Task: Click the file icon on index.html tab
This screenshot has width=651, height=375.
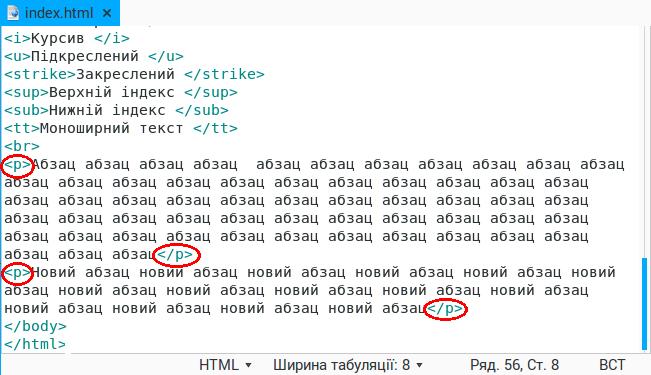Action: click(13, 13)
